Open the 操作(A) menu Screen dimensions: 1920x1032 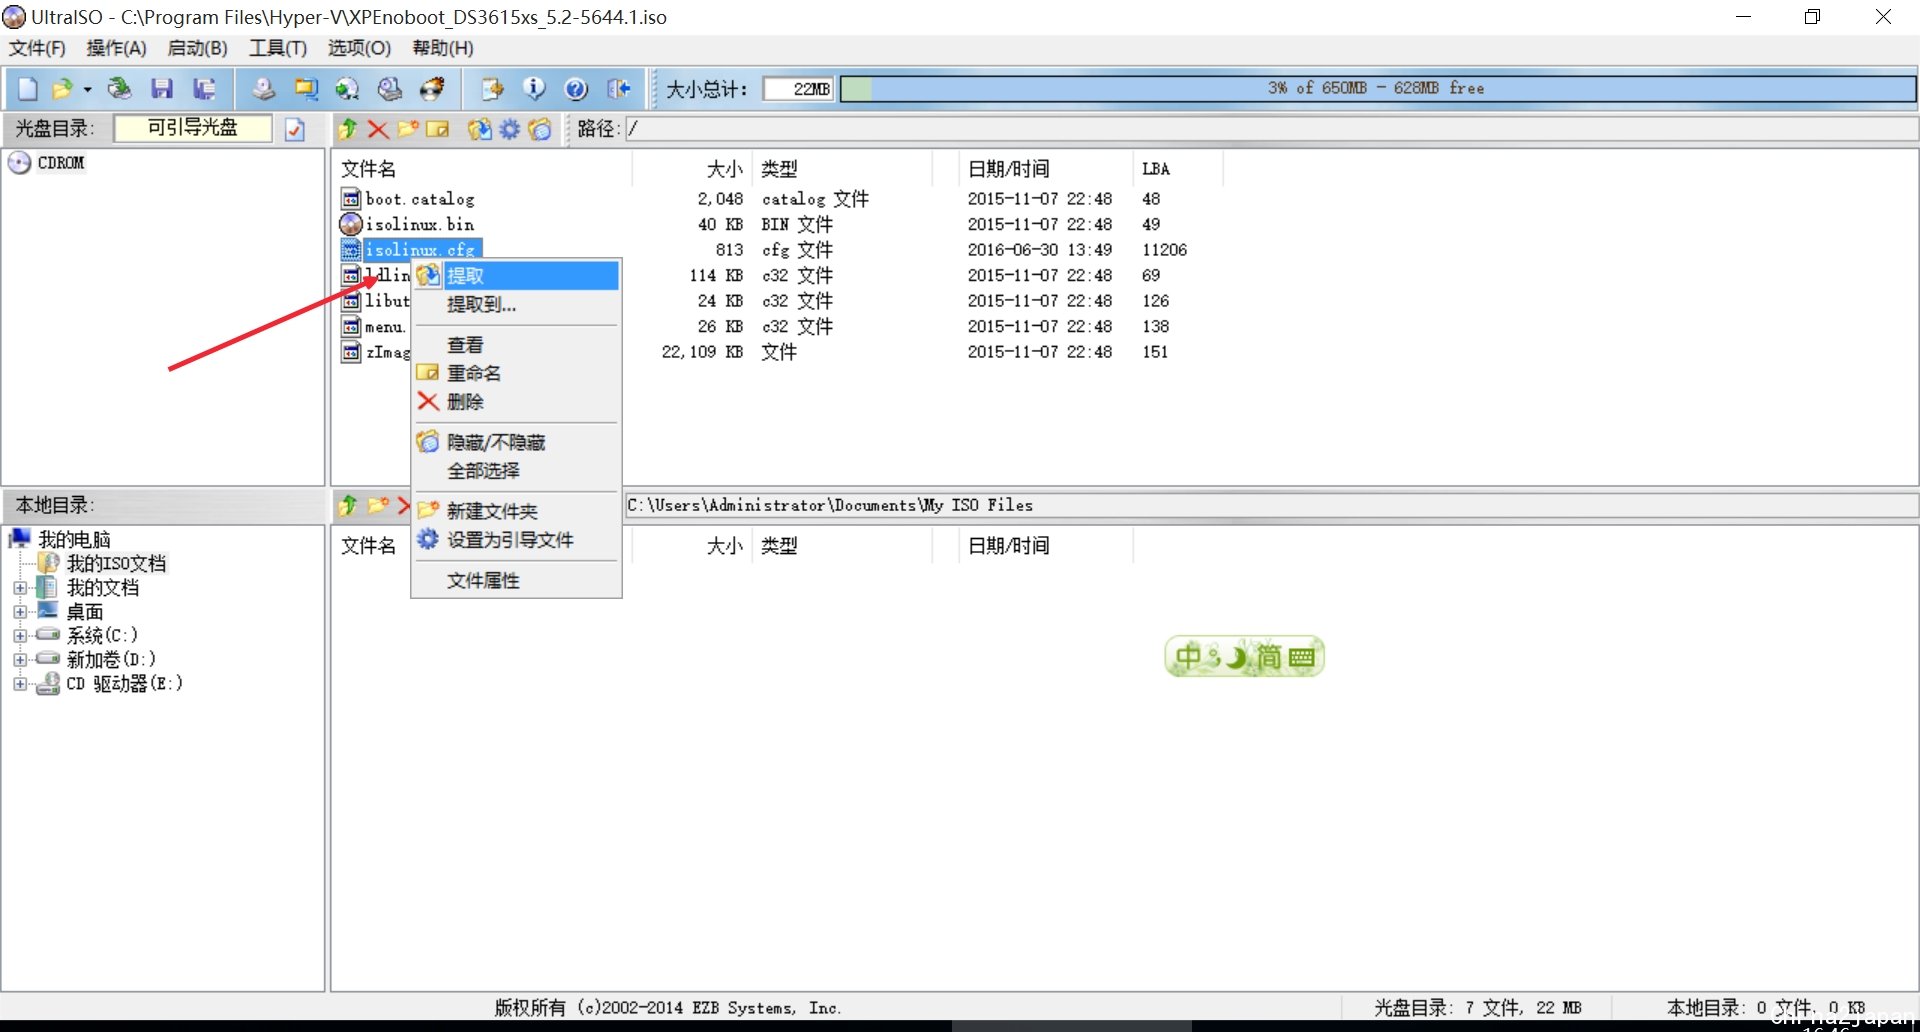click(x=116, y=48)
